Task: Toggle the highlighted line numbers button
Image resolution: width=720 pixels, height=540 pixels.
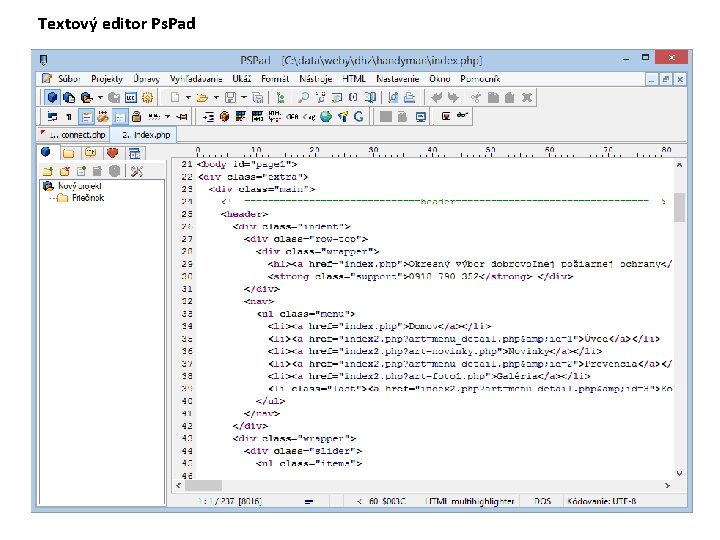Action: coord(86,117)
